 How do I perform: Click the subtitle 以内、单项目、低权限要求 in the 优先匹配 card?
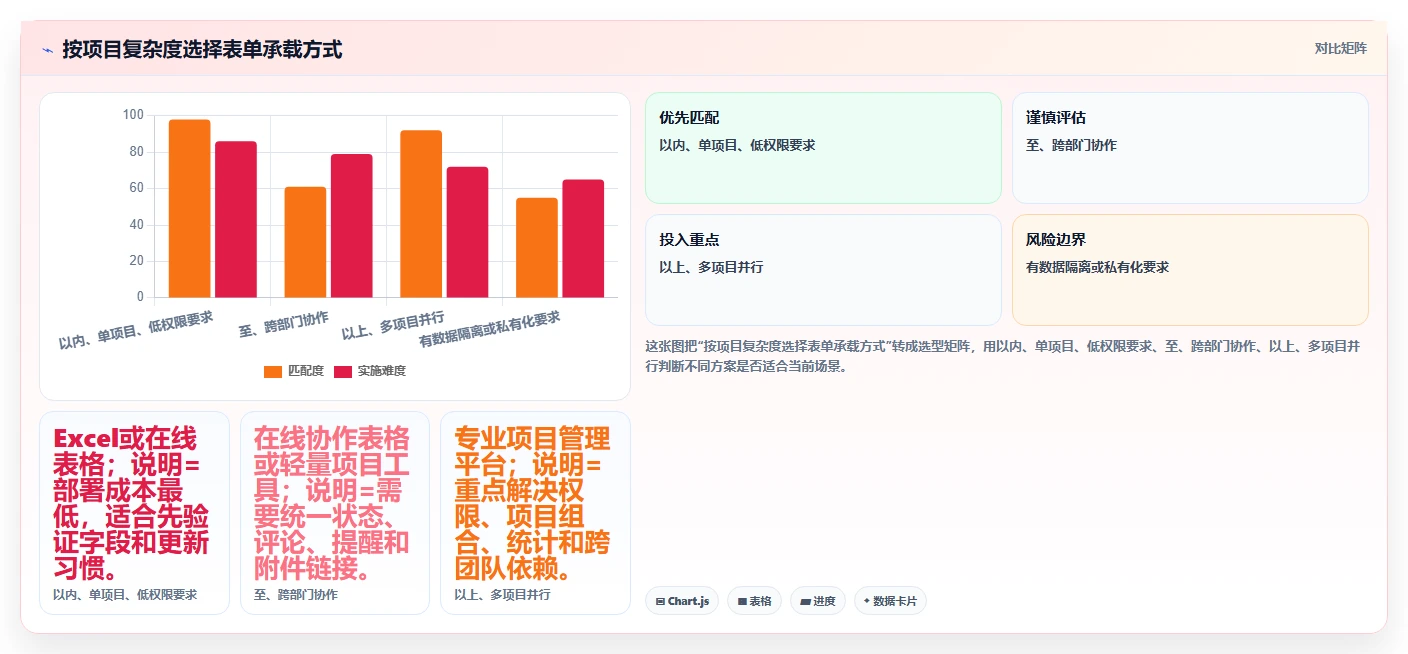pos(737,145)
